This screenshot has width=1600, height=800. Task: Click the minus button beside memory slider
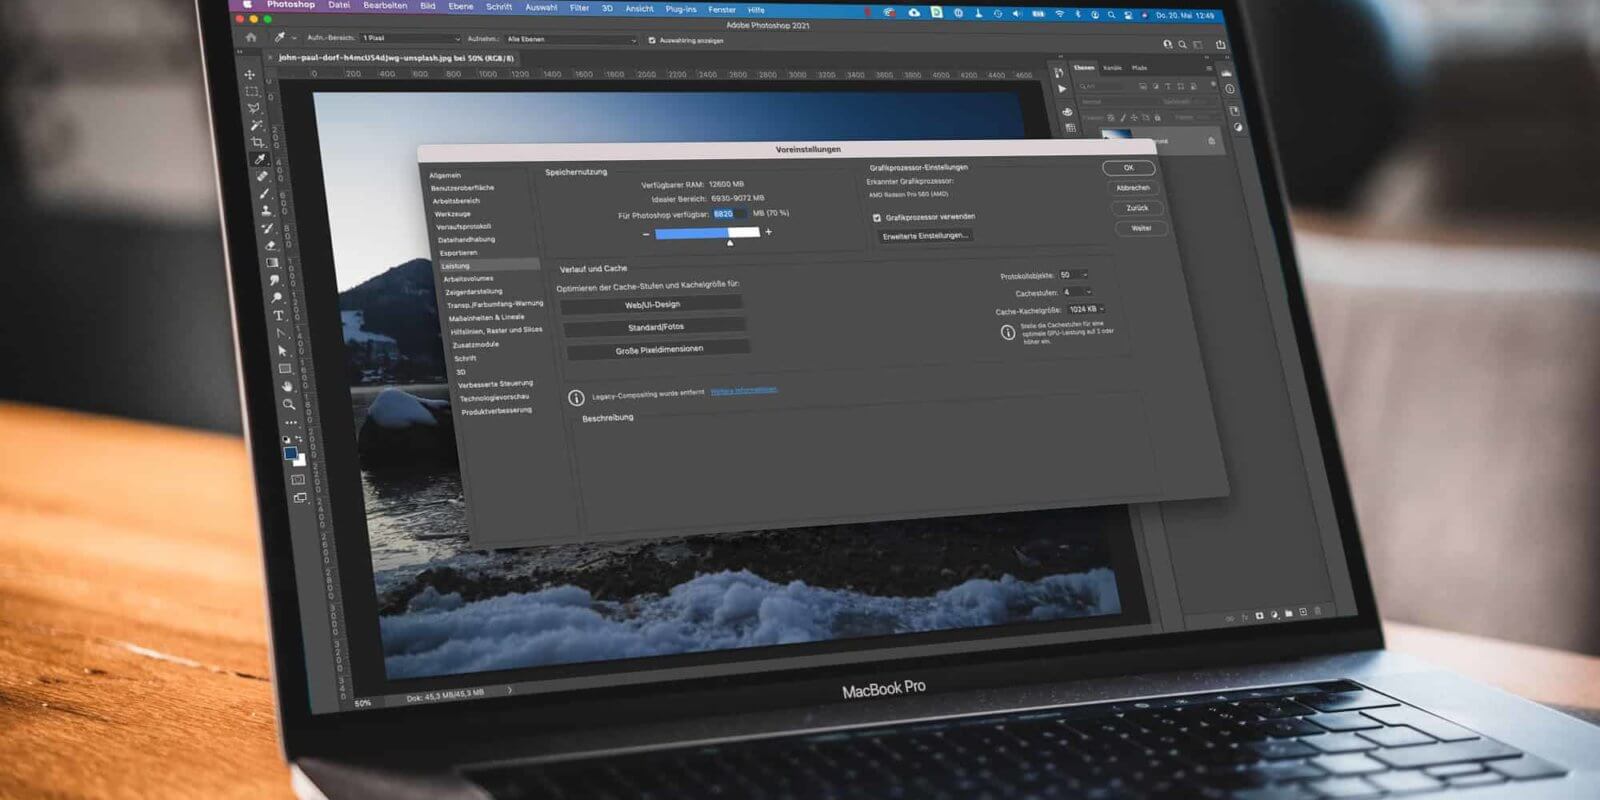coord(646,234)
